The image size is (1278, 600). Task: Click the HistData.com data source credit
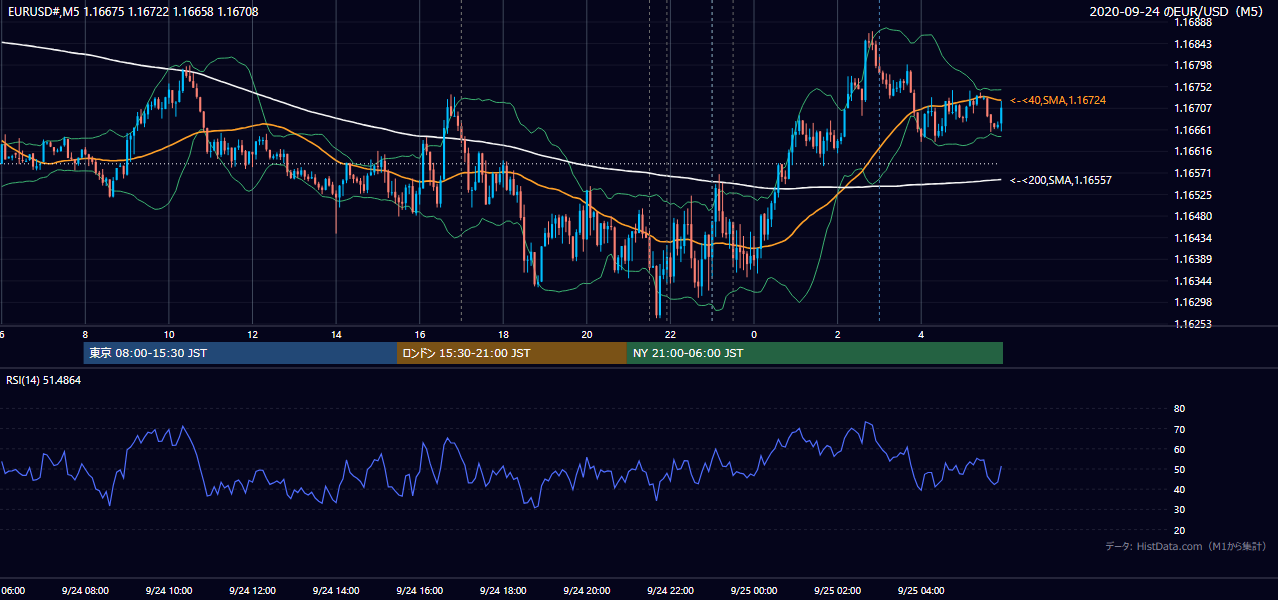tap(1185, 546)
